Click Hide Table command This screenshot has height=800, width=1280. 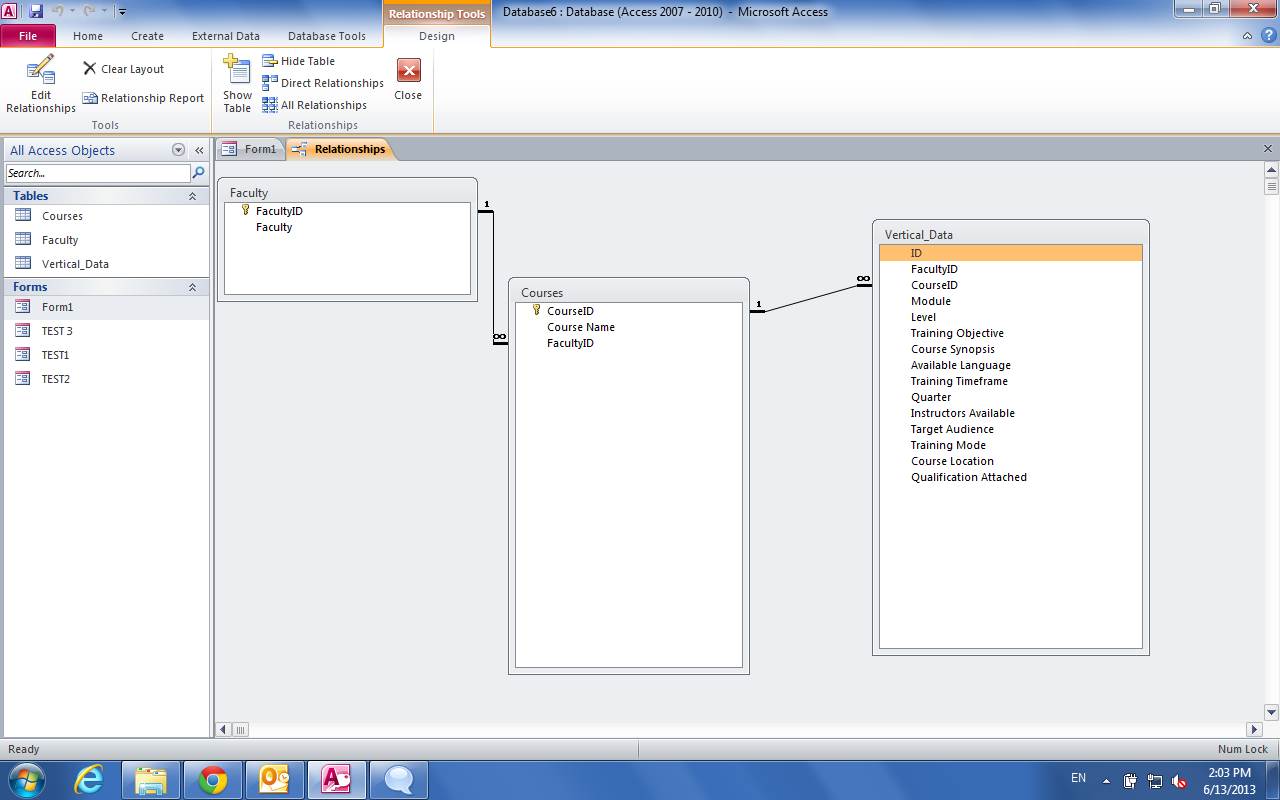point(298,61)
